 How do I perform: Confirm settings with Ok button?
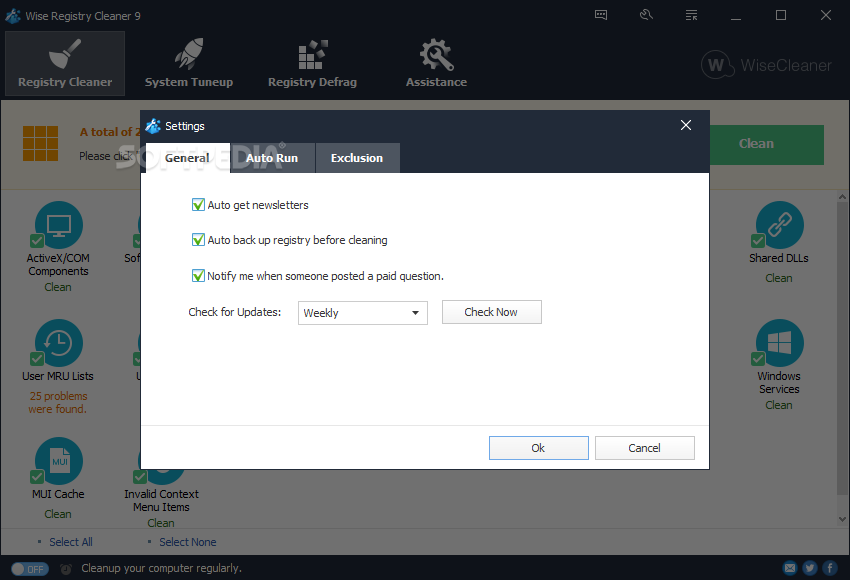tap(538, 448)
